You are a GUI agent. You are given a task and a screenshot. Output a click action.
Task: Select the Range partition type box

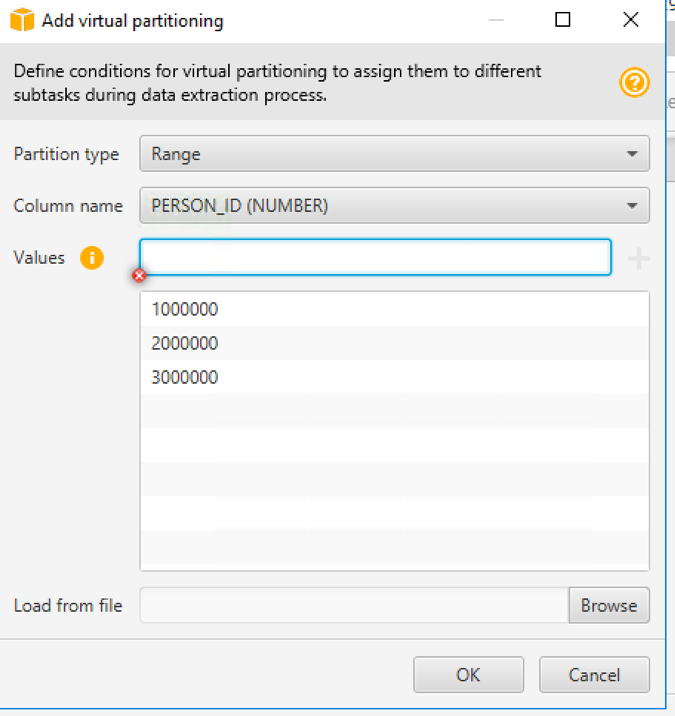tap(395, 153)
